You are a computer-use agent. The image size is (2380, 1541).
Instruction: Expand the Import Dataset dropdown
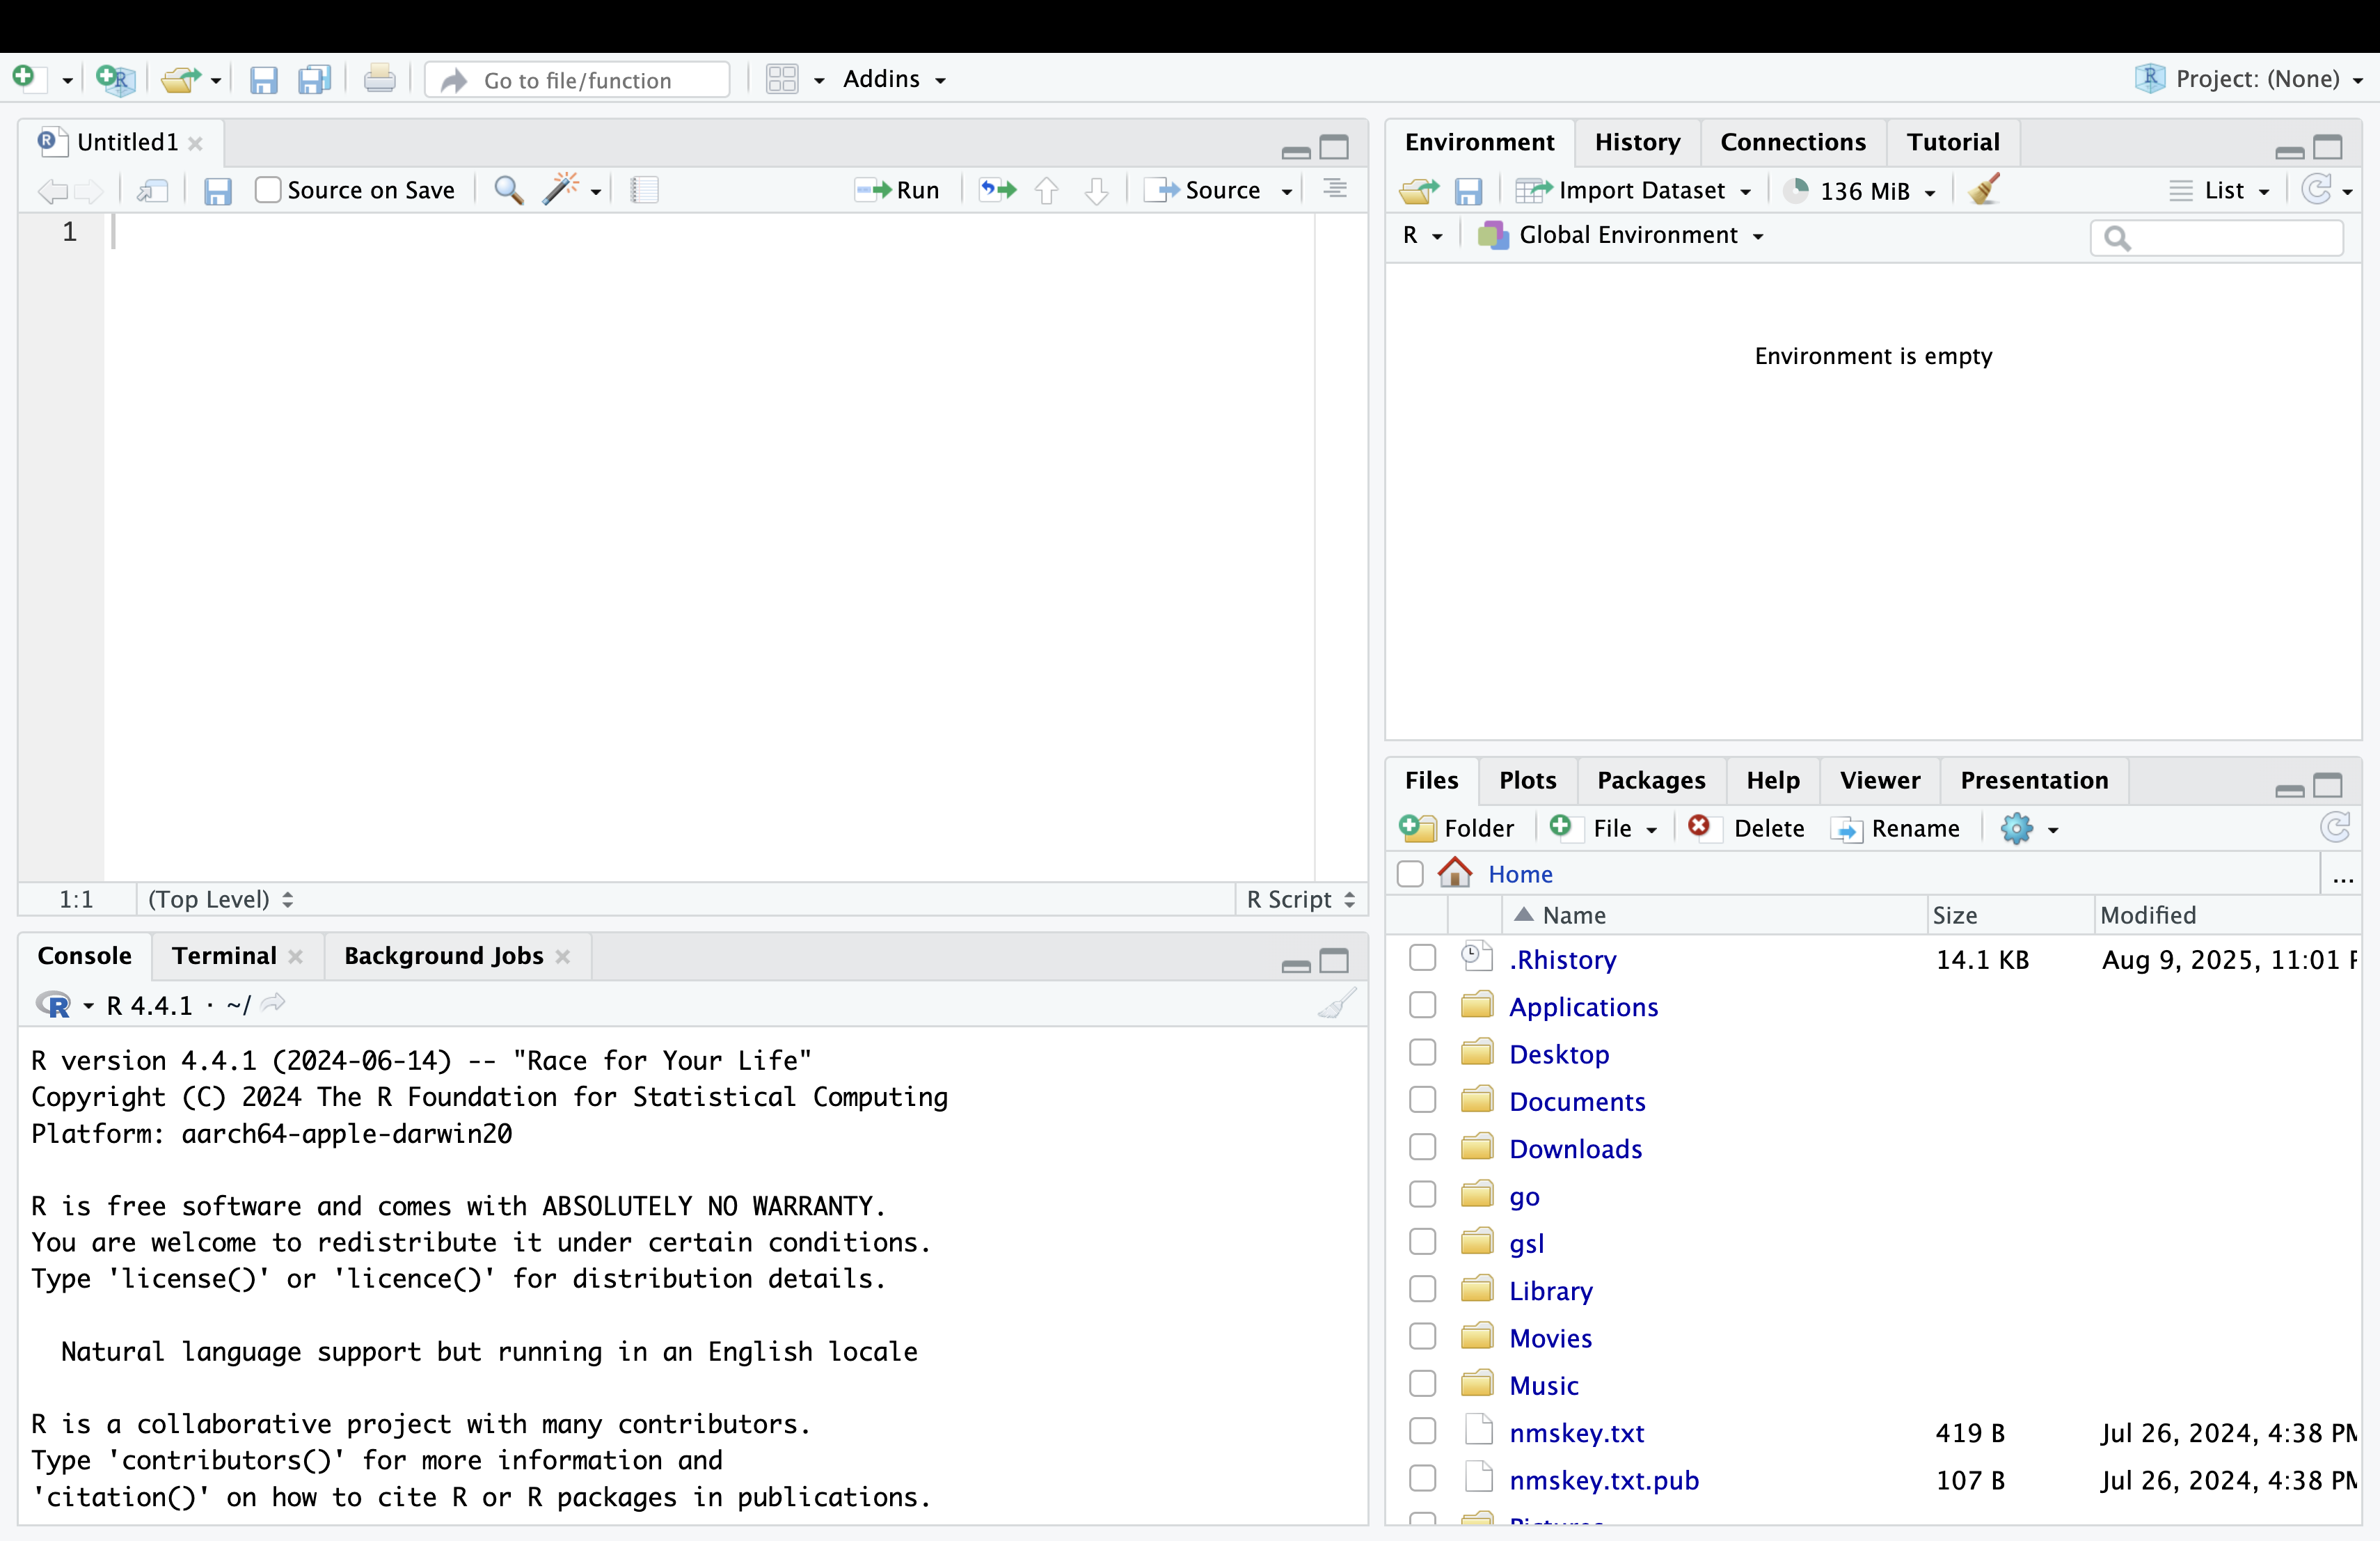coord(1633,190)
